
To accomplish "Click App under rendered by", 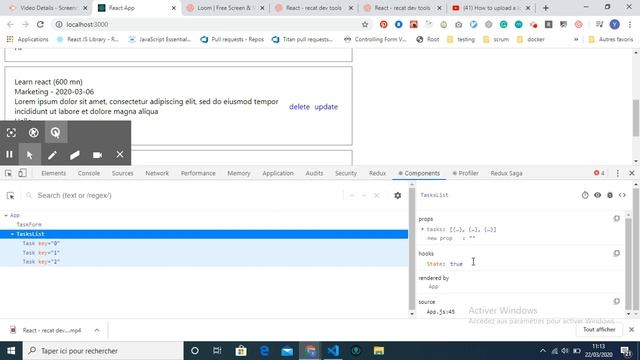I will (x=433, y=287).
